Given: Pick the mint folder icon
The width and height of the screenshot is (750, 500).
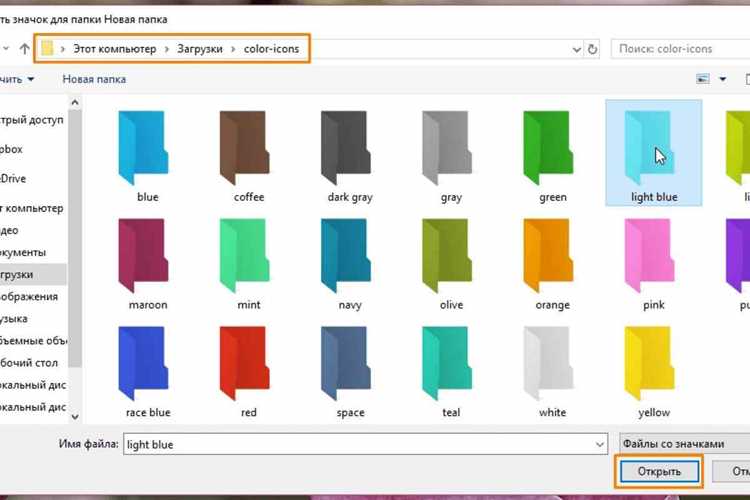Looking at the screenshot, I should click(x=245, y=256).
